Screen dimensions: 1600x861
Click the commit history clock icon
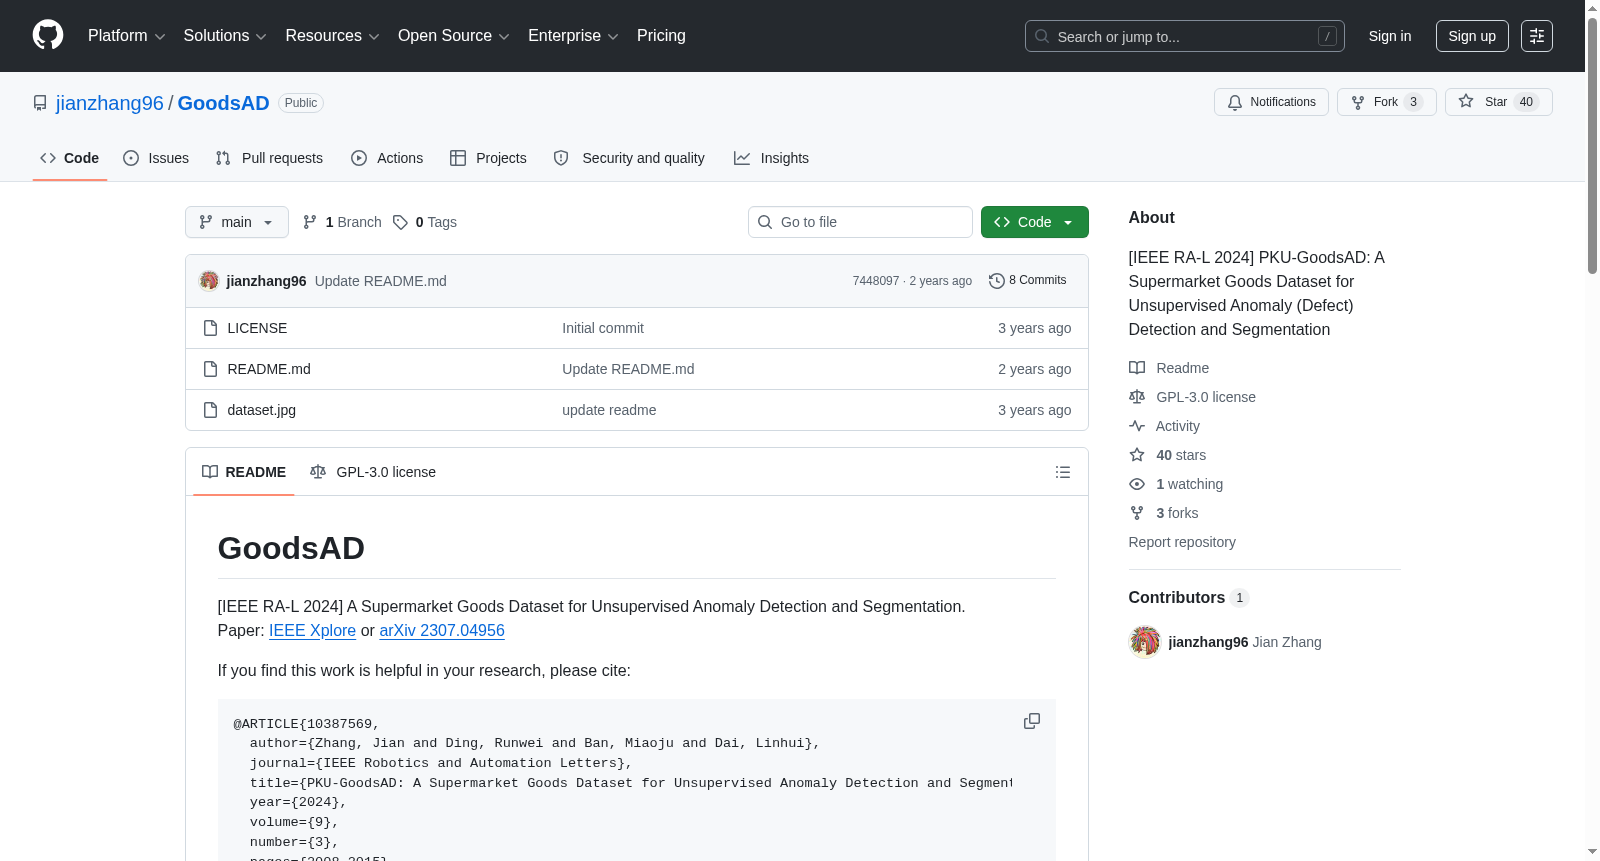click(x=996, y=281)
